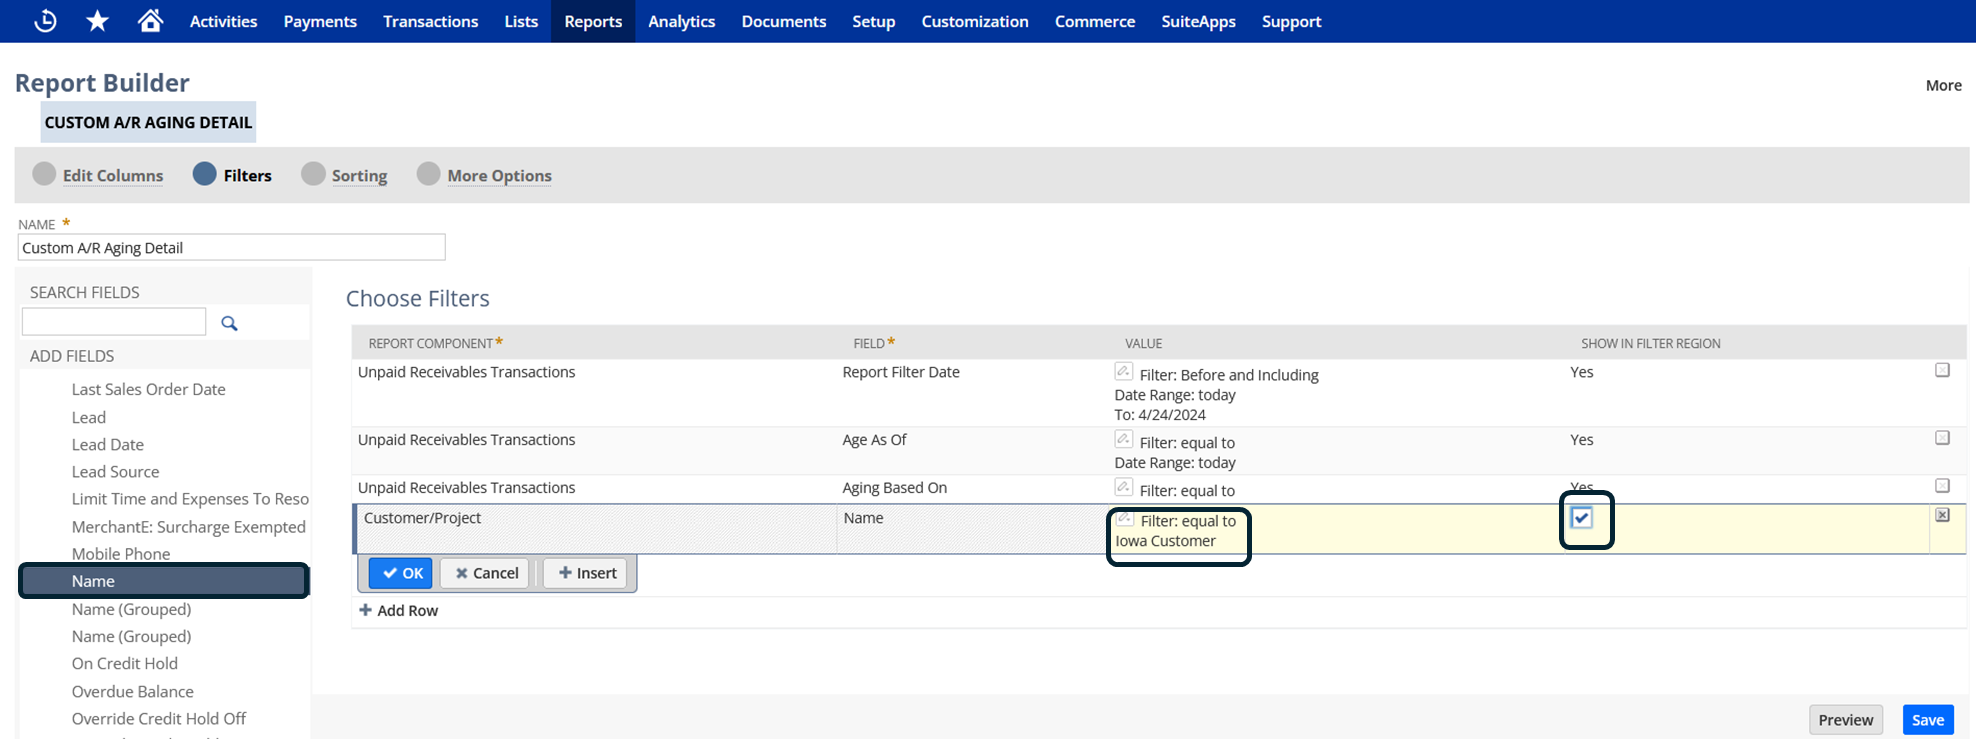This screenshot has height=739, width=1976.
Task: Click in the Name text field
Action: (x=232, y=247)
